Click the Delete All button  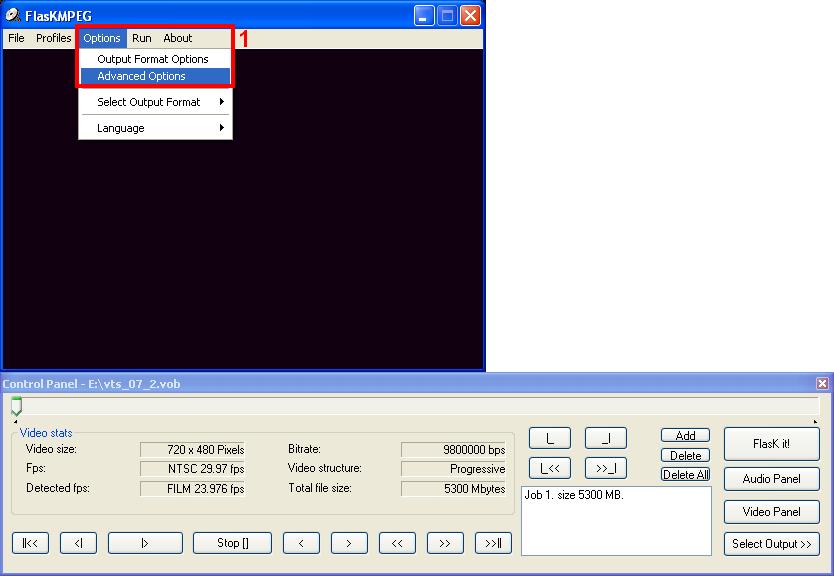[685, 474]
